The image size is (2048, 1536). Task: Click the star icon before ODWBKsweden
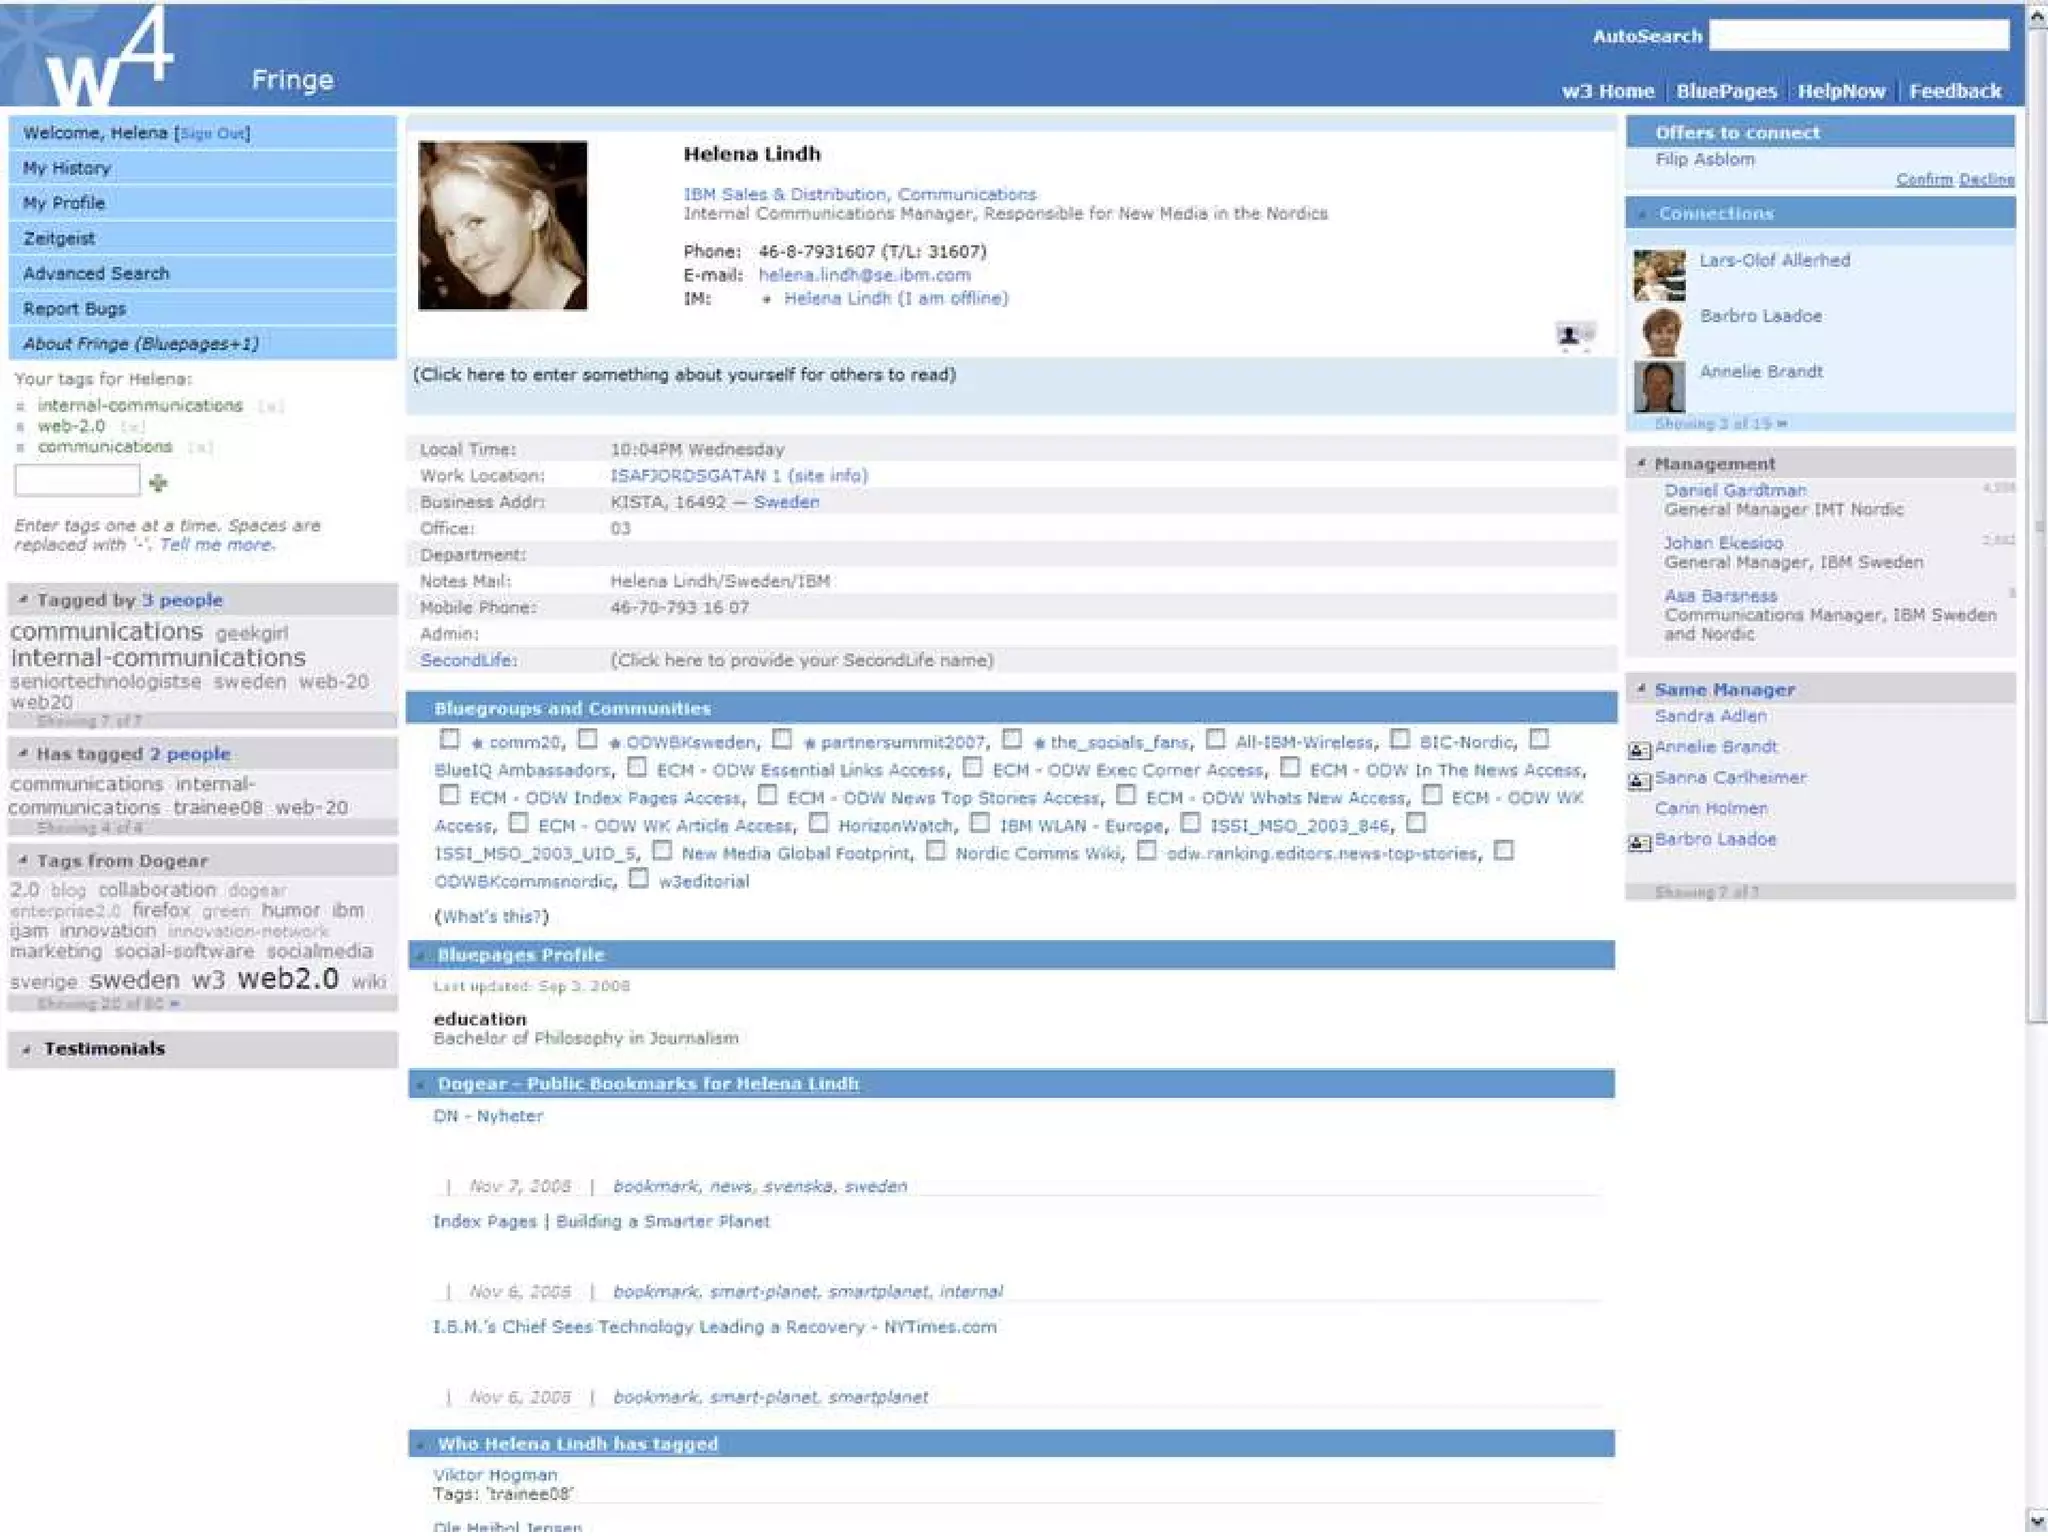click(x=614, y=743)
